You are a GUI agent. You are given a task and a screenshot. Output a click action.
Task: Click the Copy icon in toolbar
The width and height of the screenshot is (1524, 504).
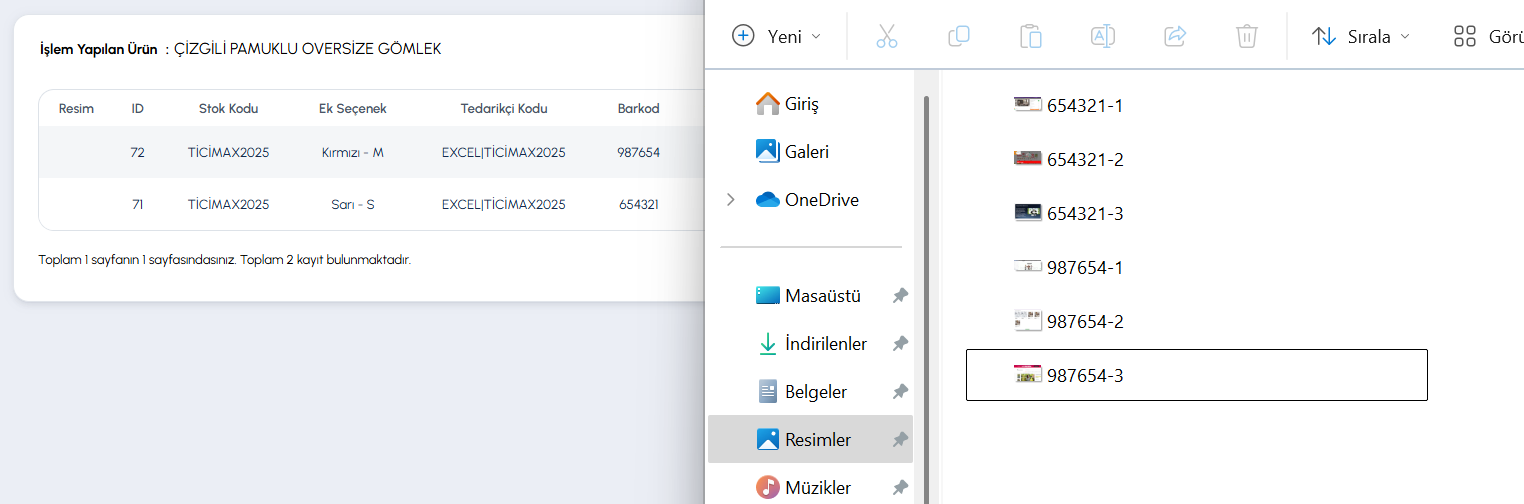959,37
